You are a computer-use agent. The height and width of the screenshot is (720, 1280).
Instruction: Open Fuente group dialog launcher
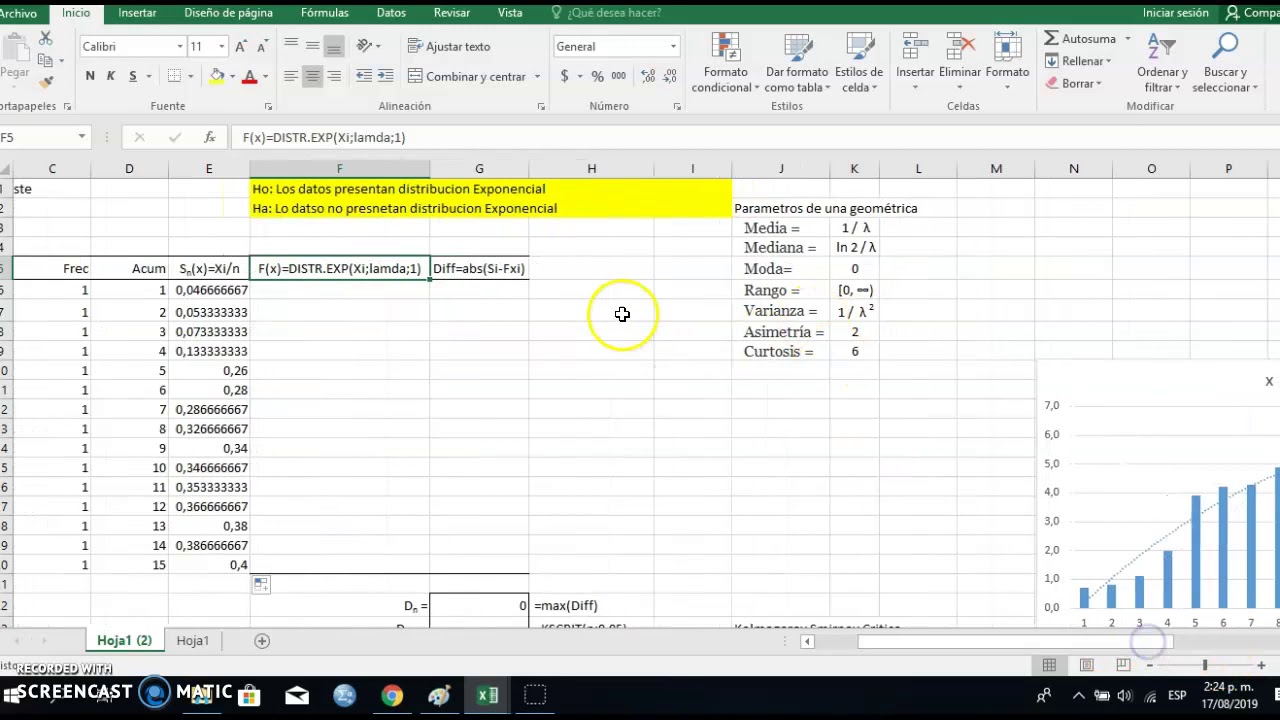pyautogui.click(x=268, y=106)
